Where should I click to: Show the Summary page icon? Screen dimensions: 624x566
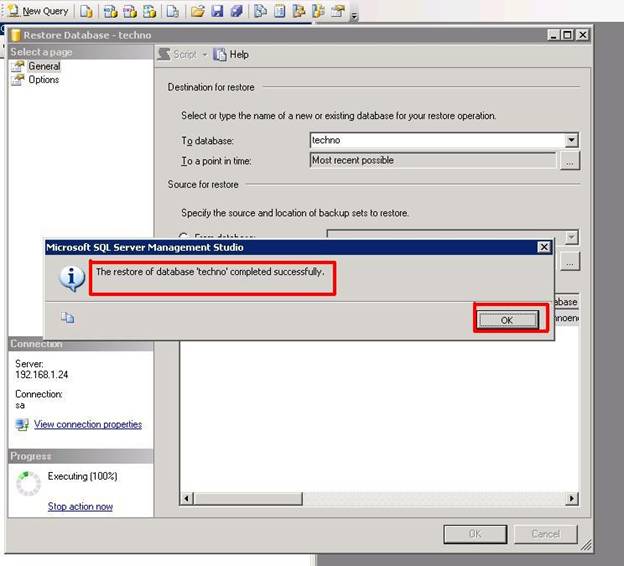[280, 11]
